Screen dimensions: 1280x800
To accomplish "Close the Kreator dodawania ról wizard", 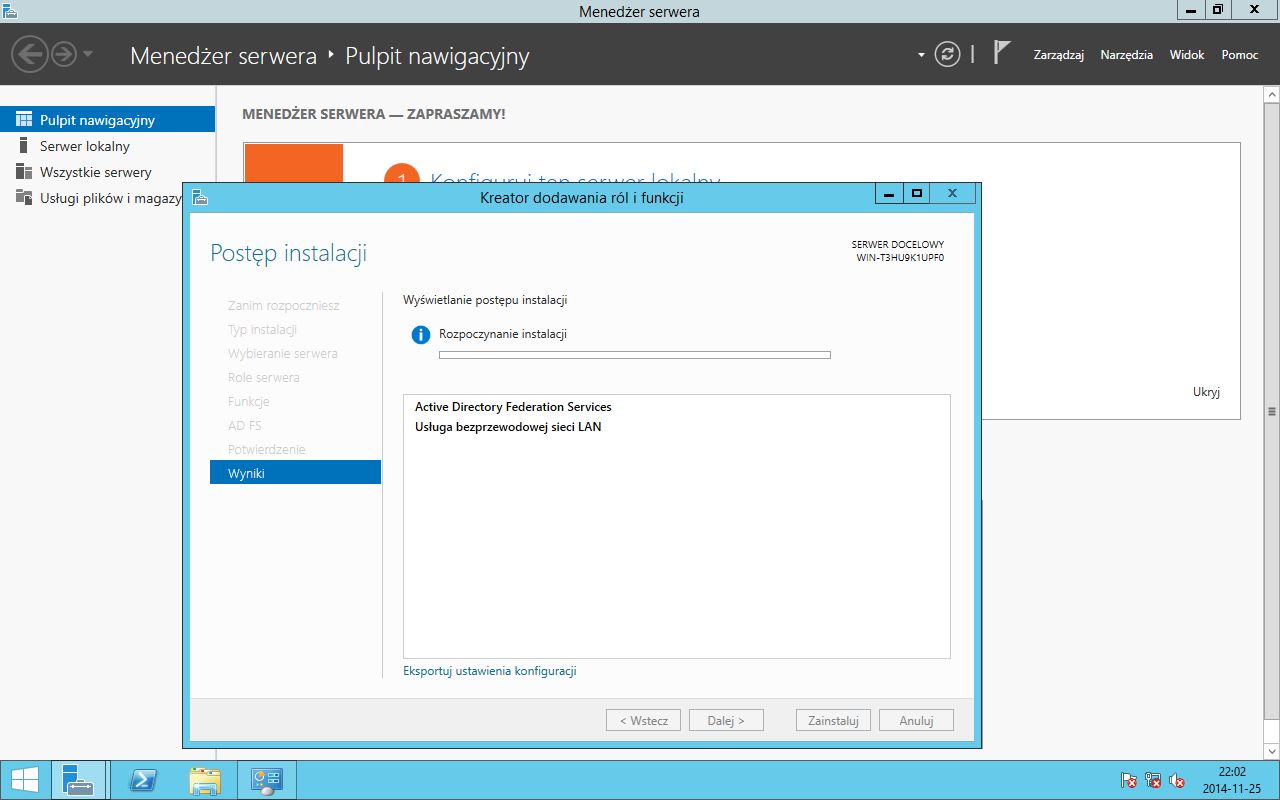I will click(952, 194).
